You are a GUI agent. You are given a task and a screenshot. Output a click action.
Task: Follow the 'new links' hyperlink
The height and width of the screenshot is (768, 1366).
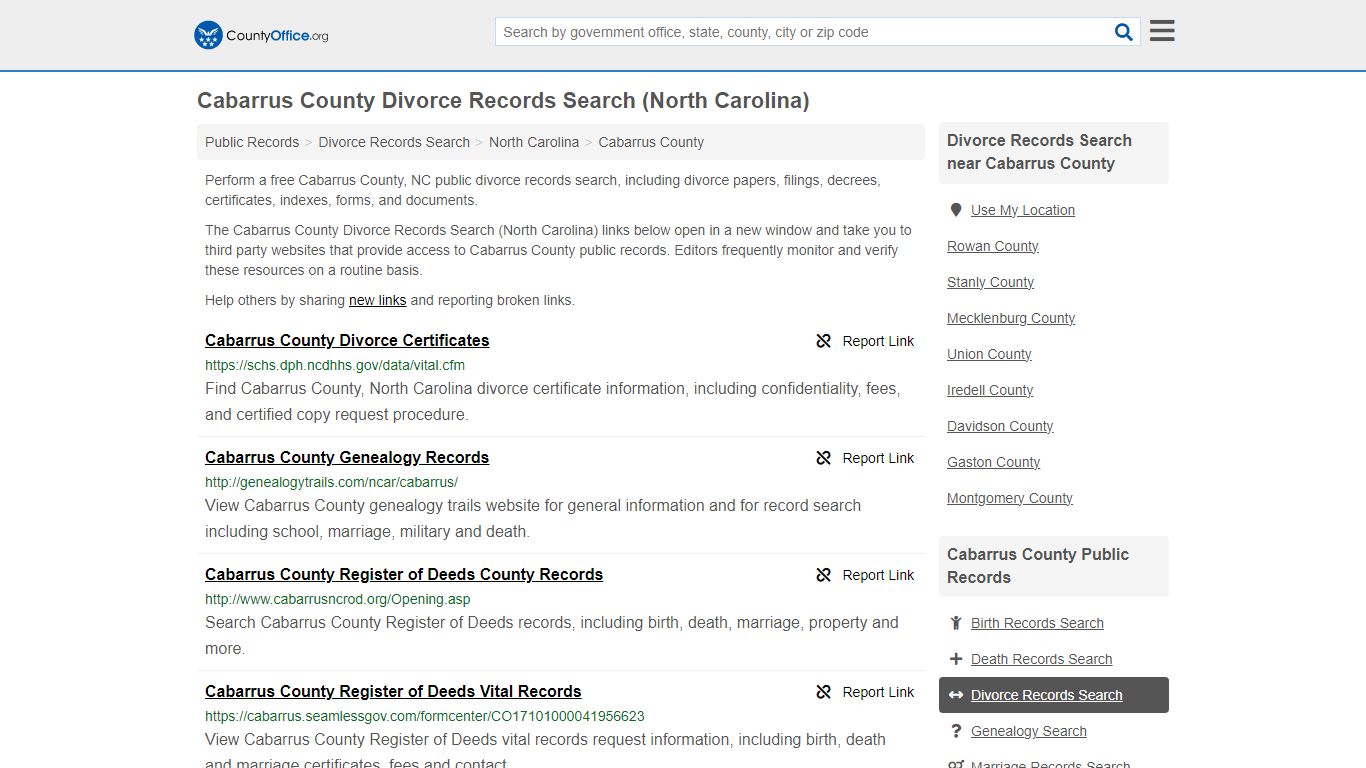pos(377,300)
